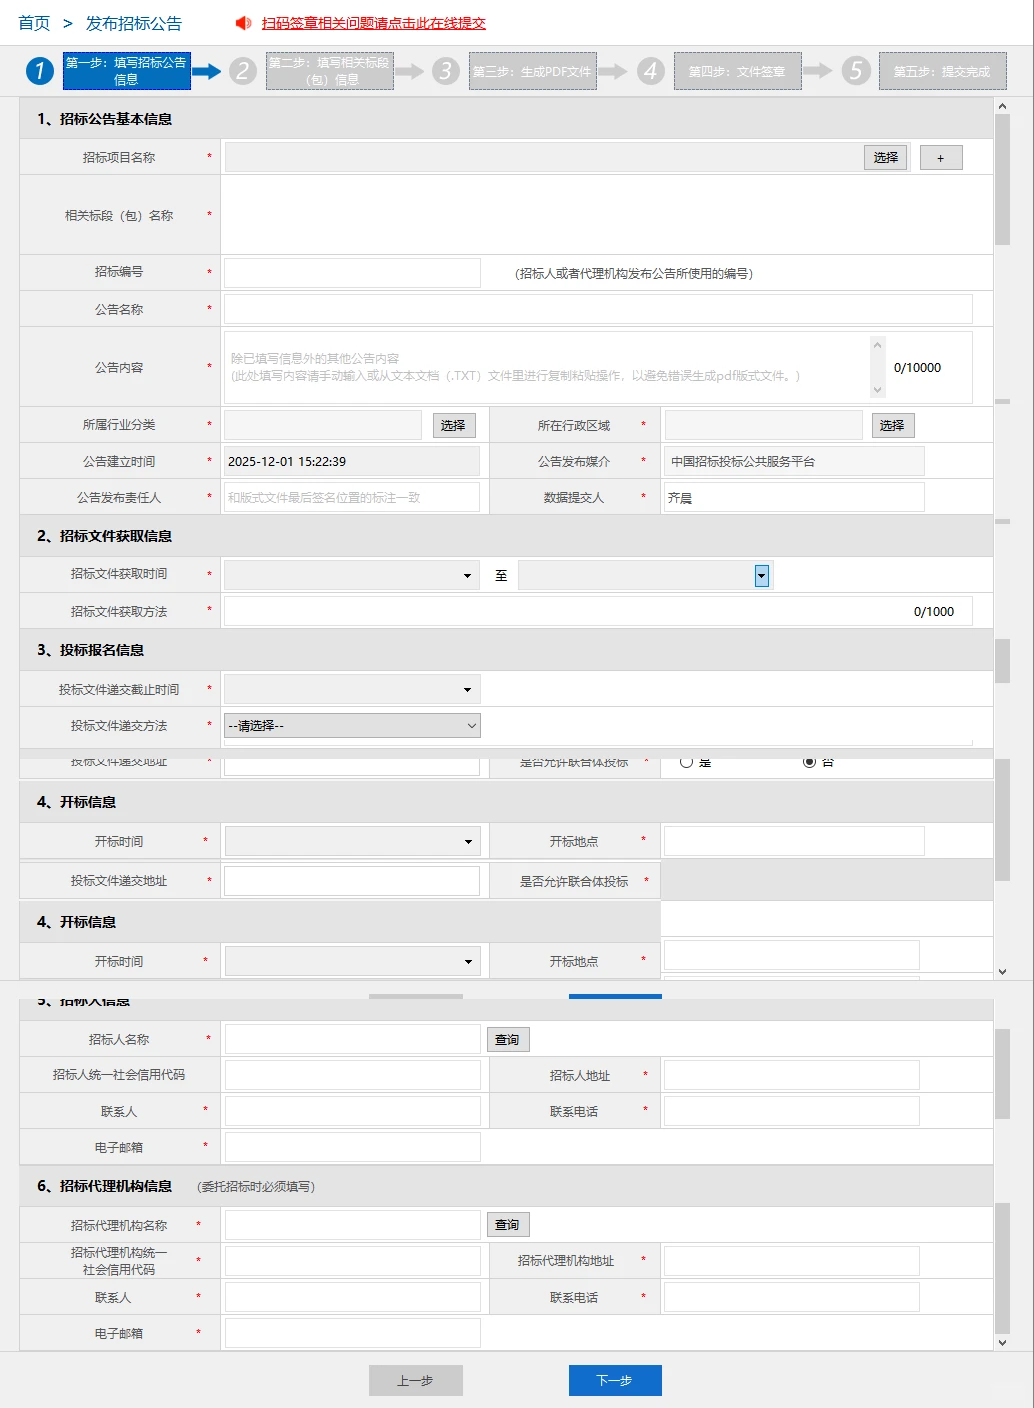This screenshot has width=1034, height=1408.
Task: Click section header 3、投标报名信息
Action: point(91,650)
